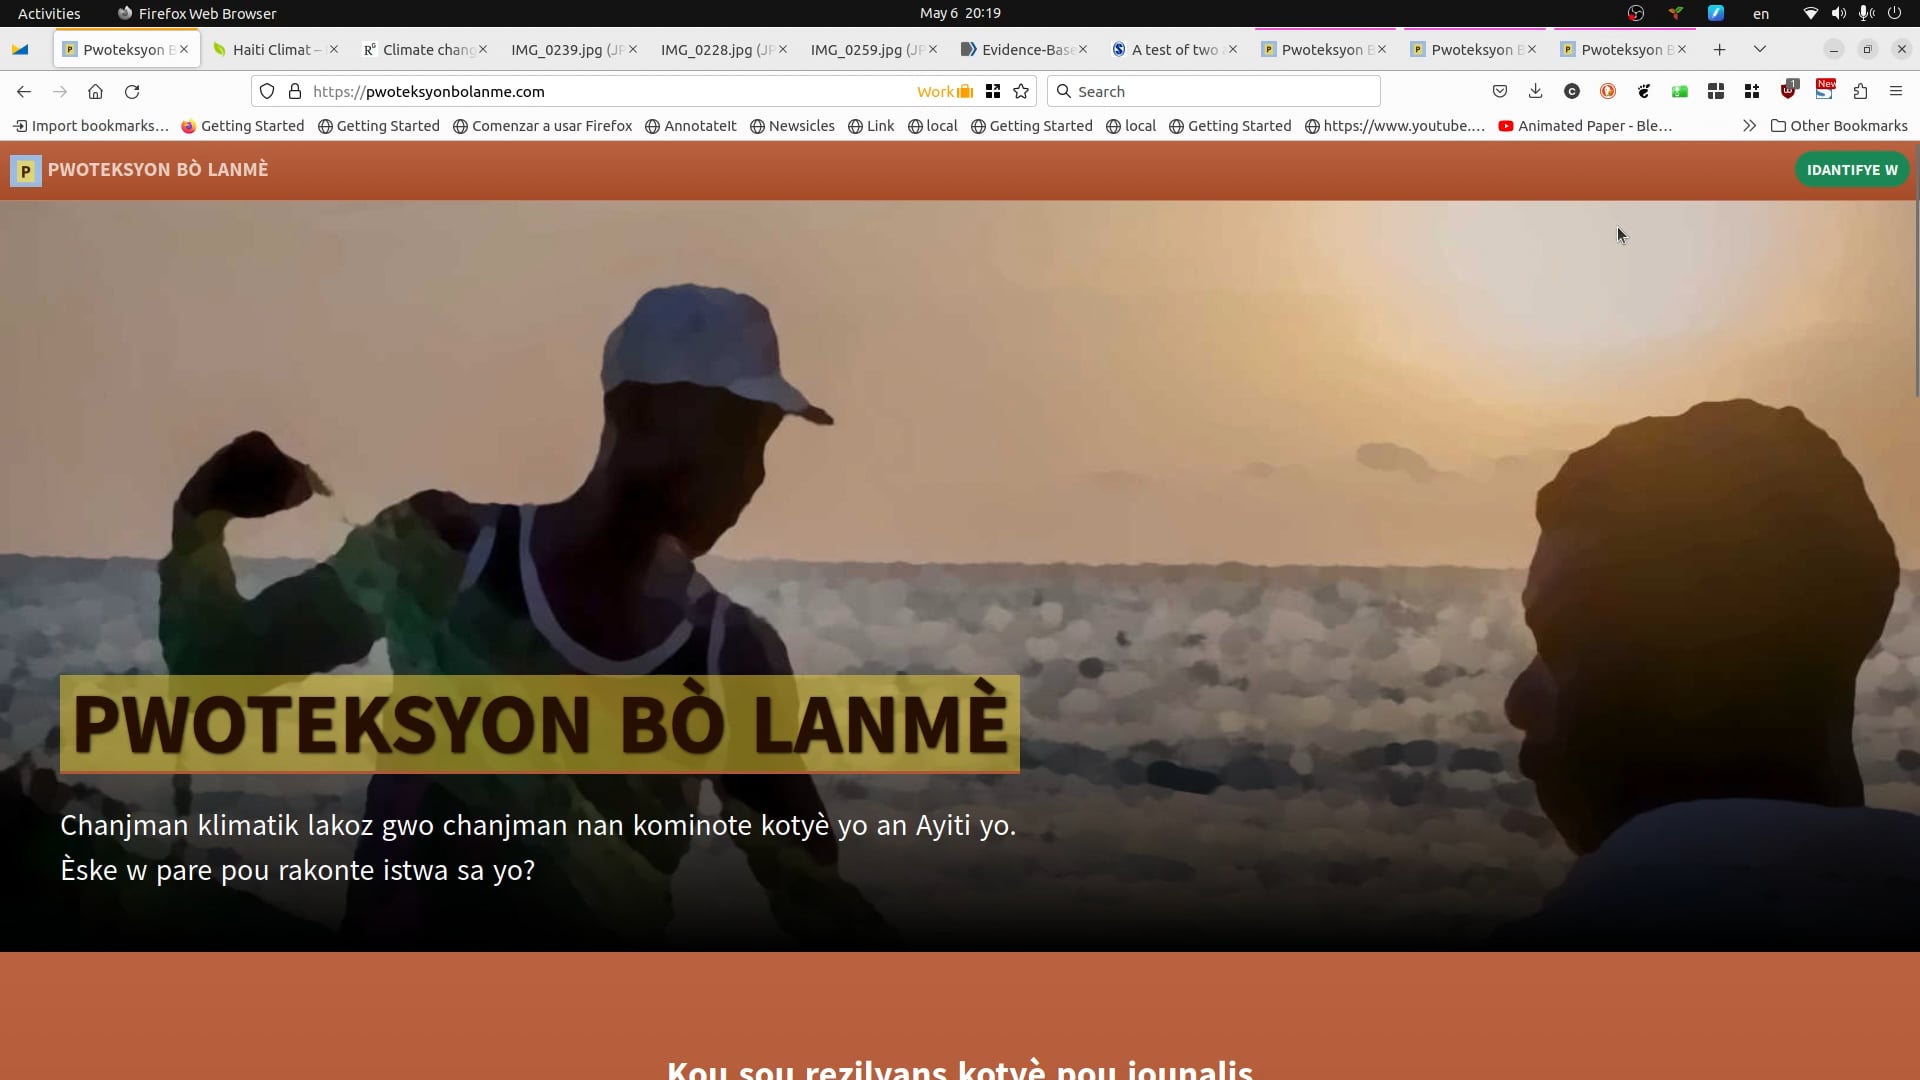Viewport: 1920px width, 1080px height.
Task: Open the extensions puzzle icon
Action: point(1860,91)
